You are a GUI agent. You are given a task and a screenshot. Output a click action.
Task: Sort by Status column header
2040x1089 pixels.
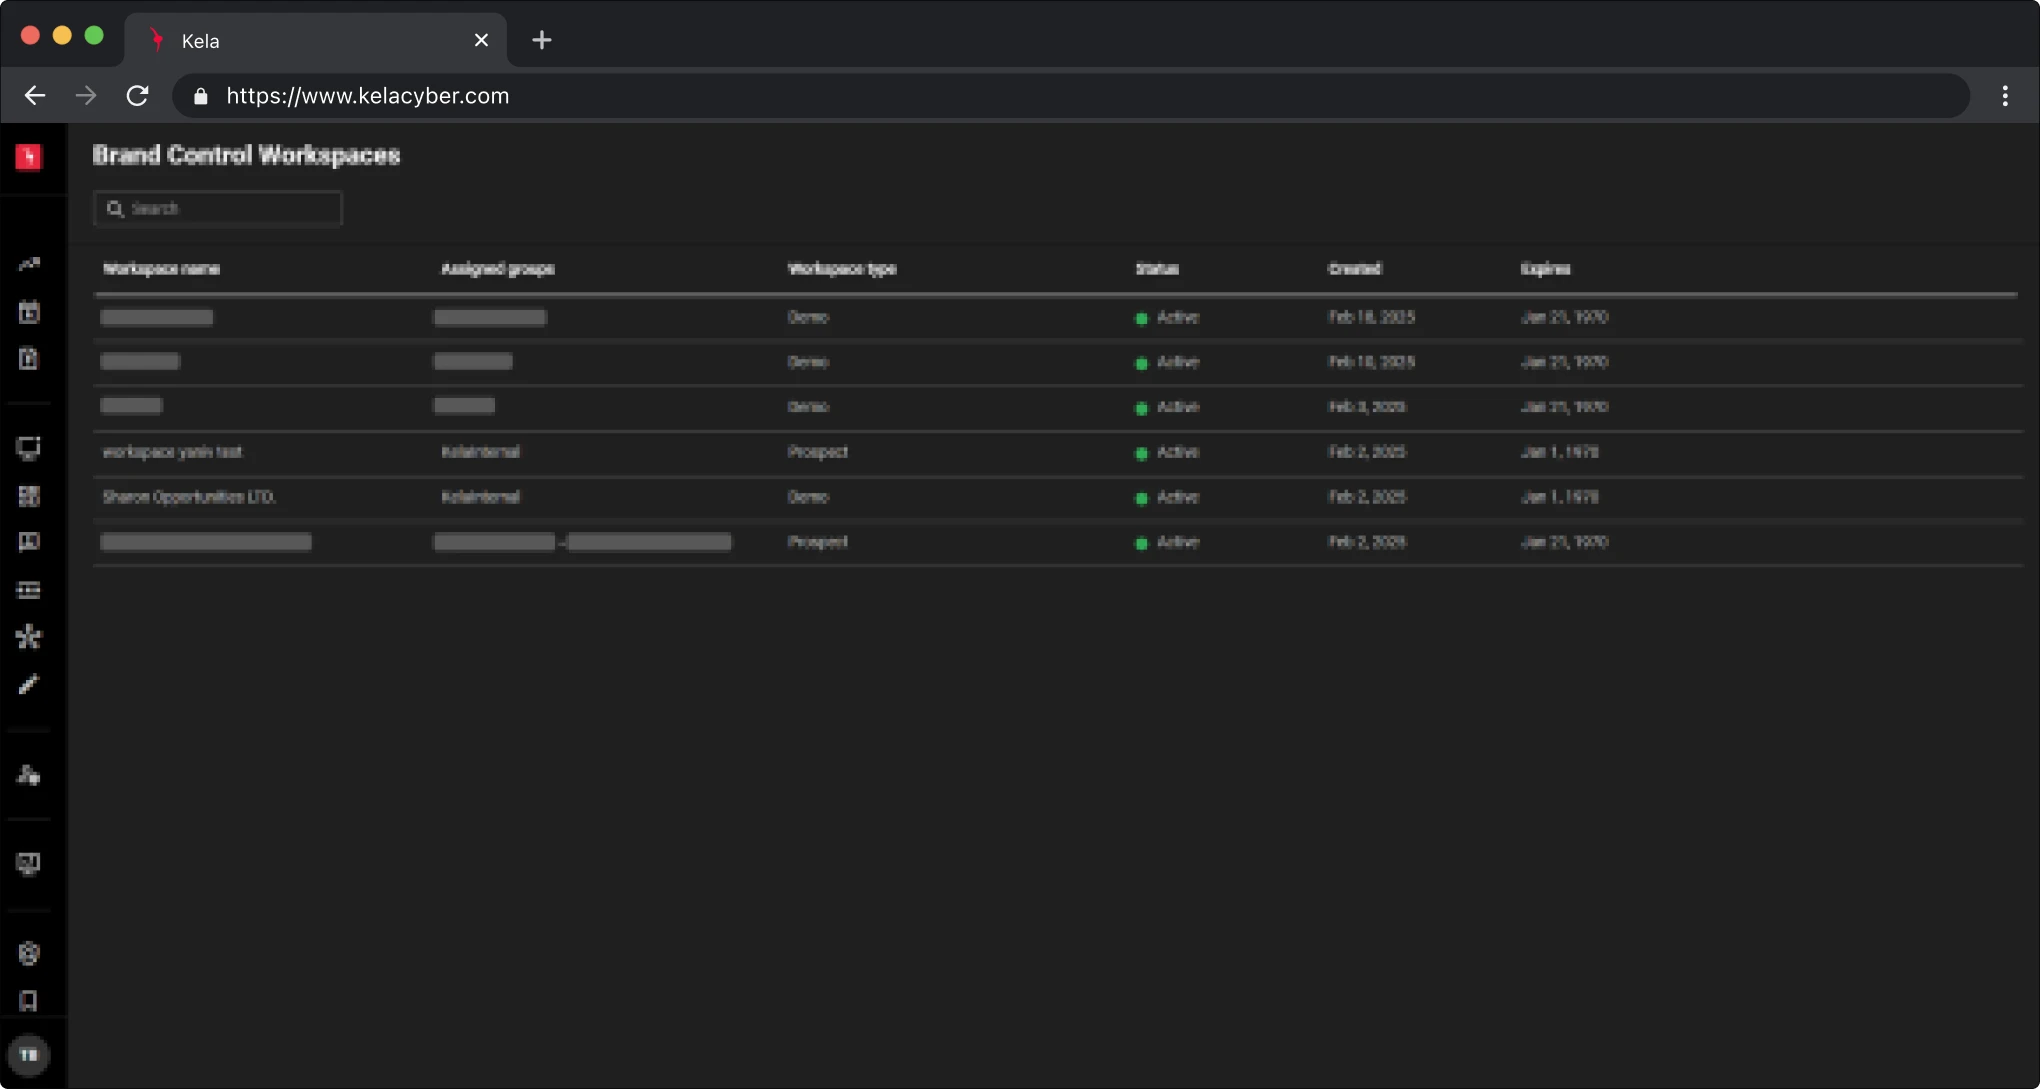click(1157, 269)
